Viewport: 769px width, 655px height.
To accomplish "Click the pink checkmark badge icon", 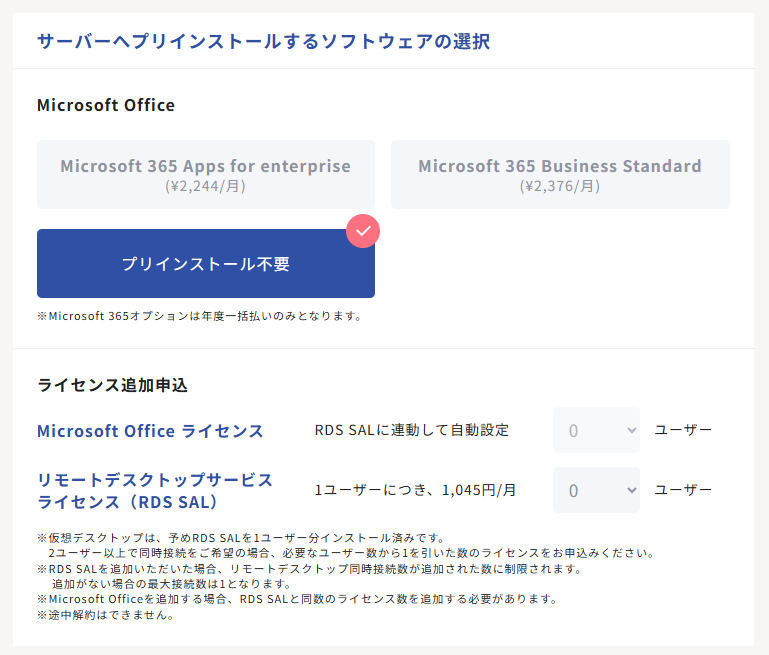I will pos(363,231).
